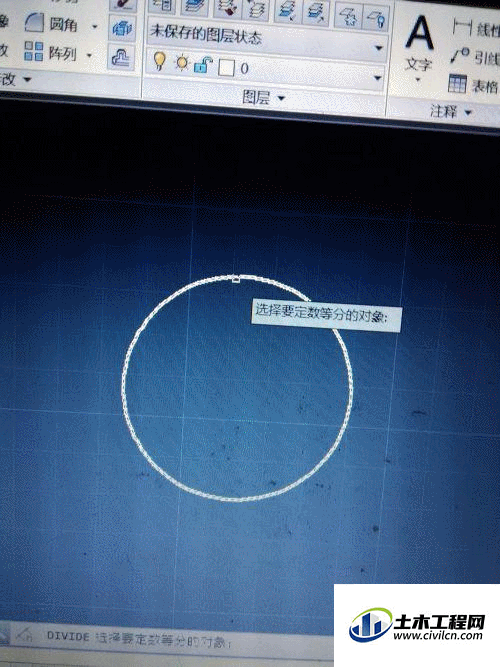This screenshot has height=667, width=500.
Task: Click the 文字 label
Action: [418, 65]
